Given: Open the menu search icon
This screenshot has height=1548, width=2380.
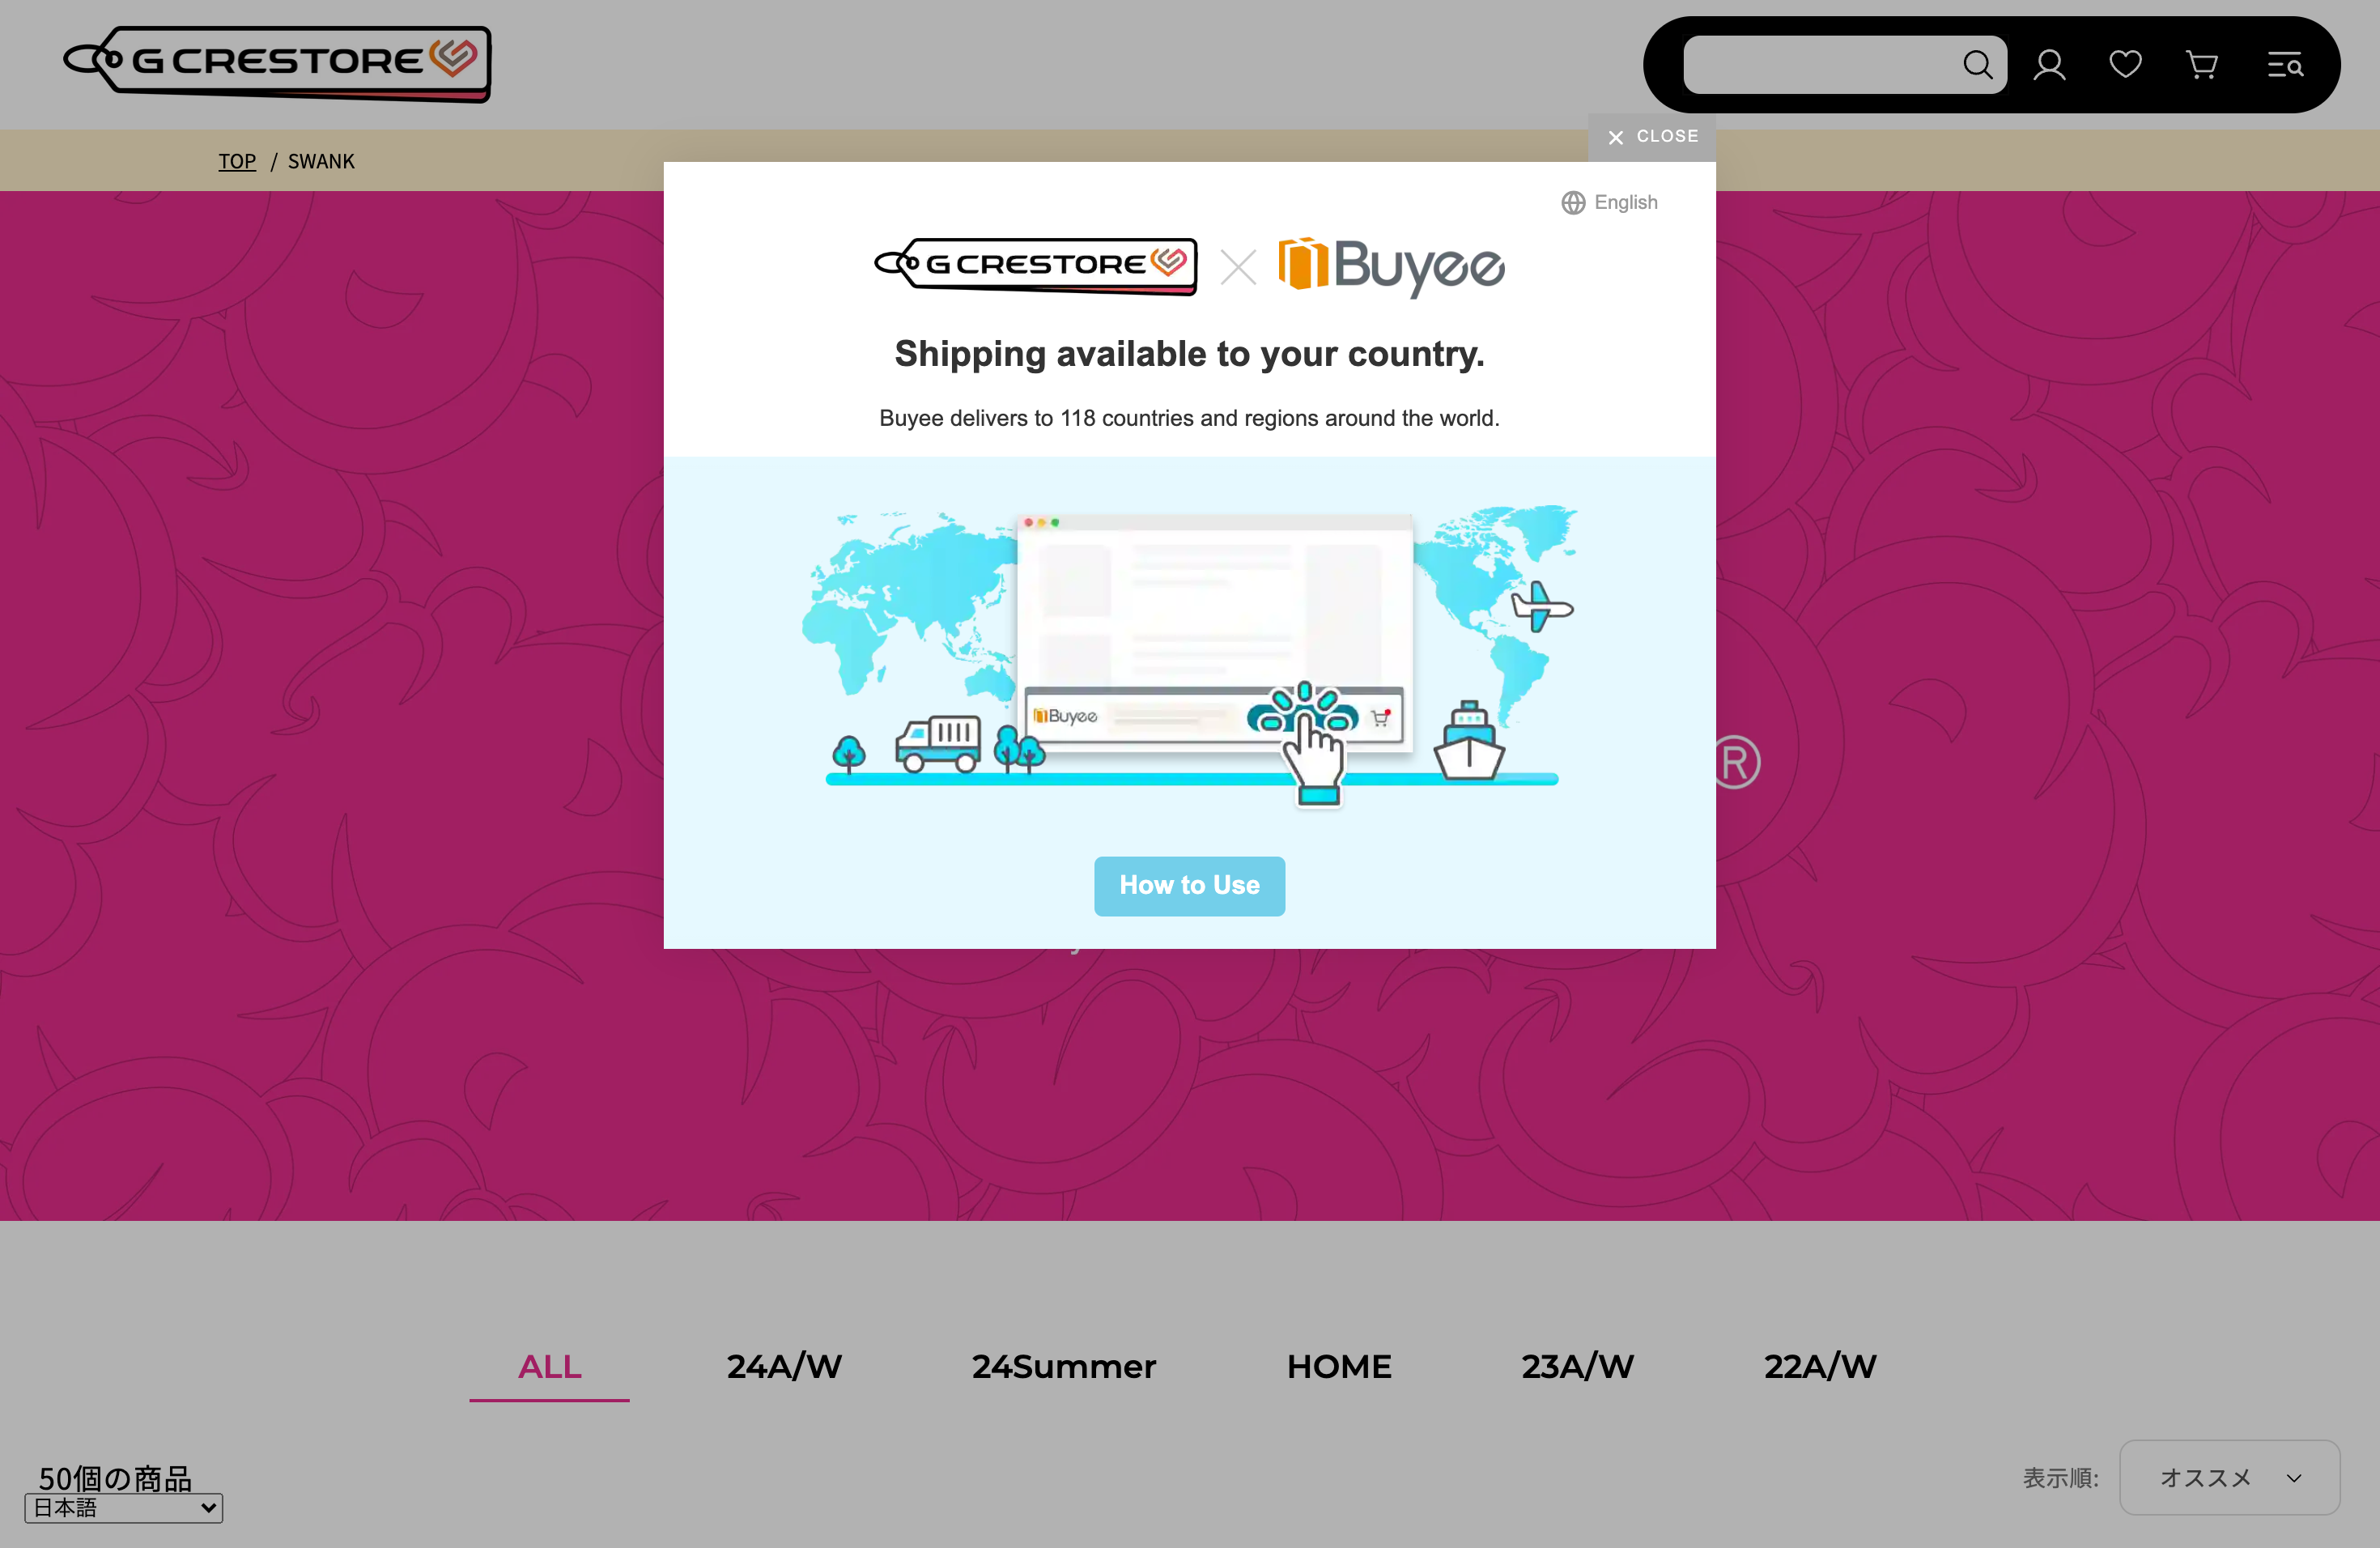Looking at the screenshot, I should (x=2285, y=65).
